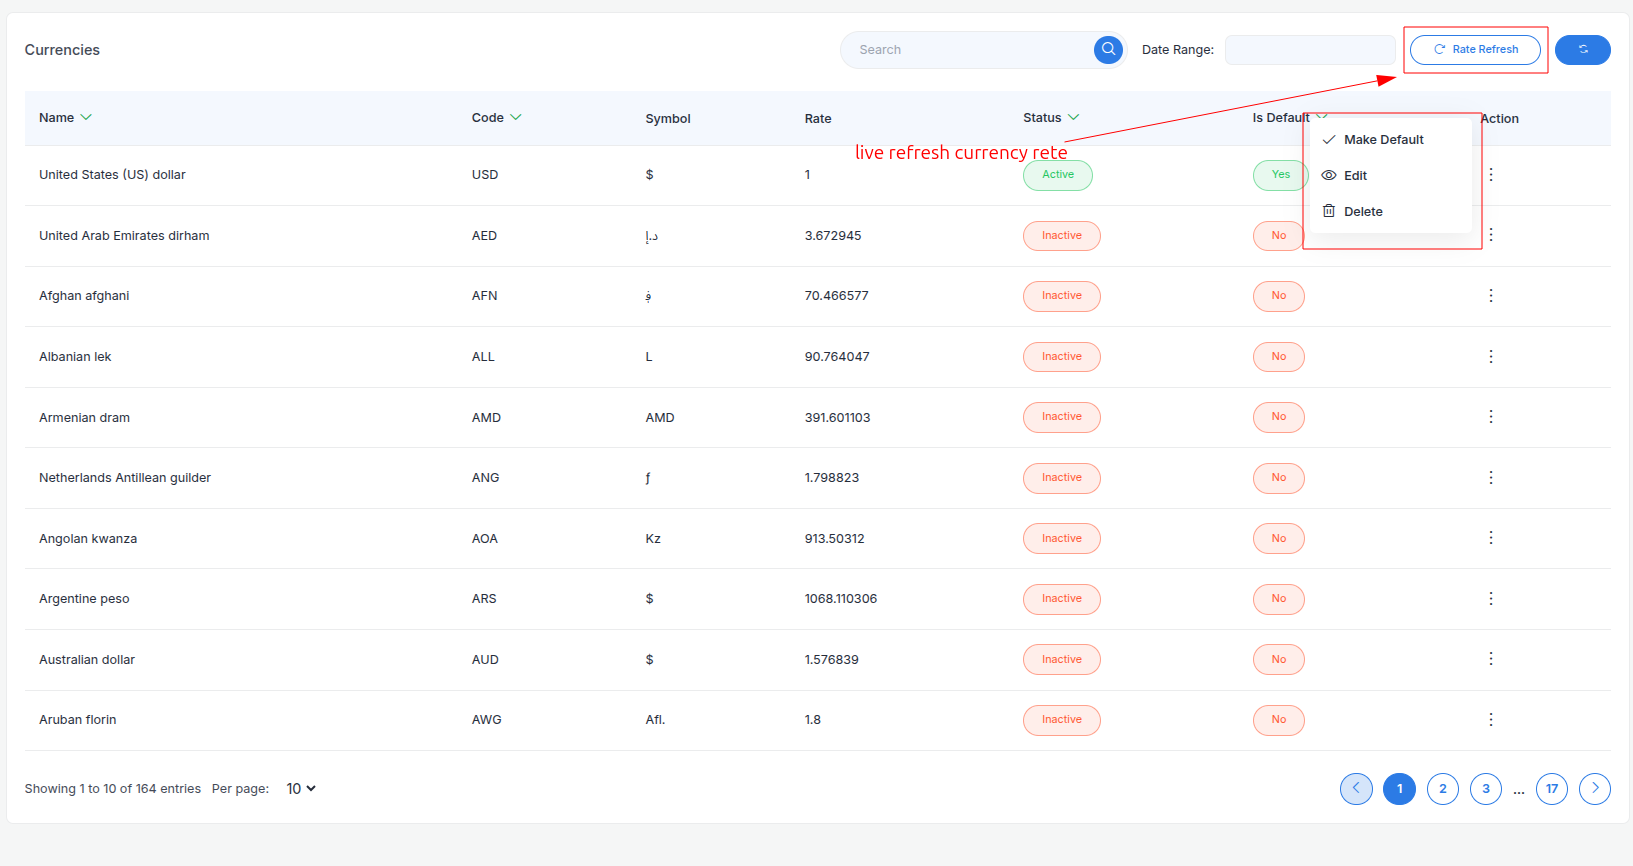Click the Currencies page heading
Image resolution: width=1633 pixels, height=866 pixels.
[x=62, y=50]
